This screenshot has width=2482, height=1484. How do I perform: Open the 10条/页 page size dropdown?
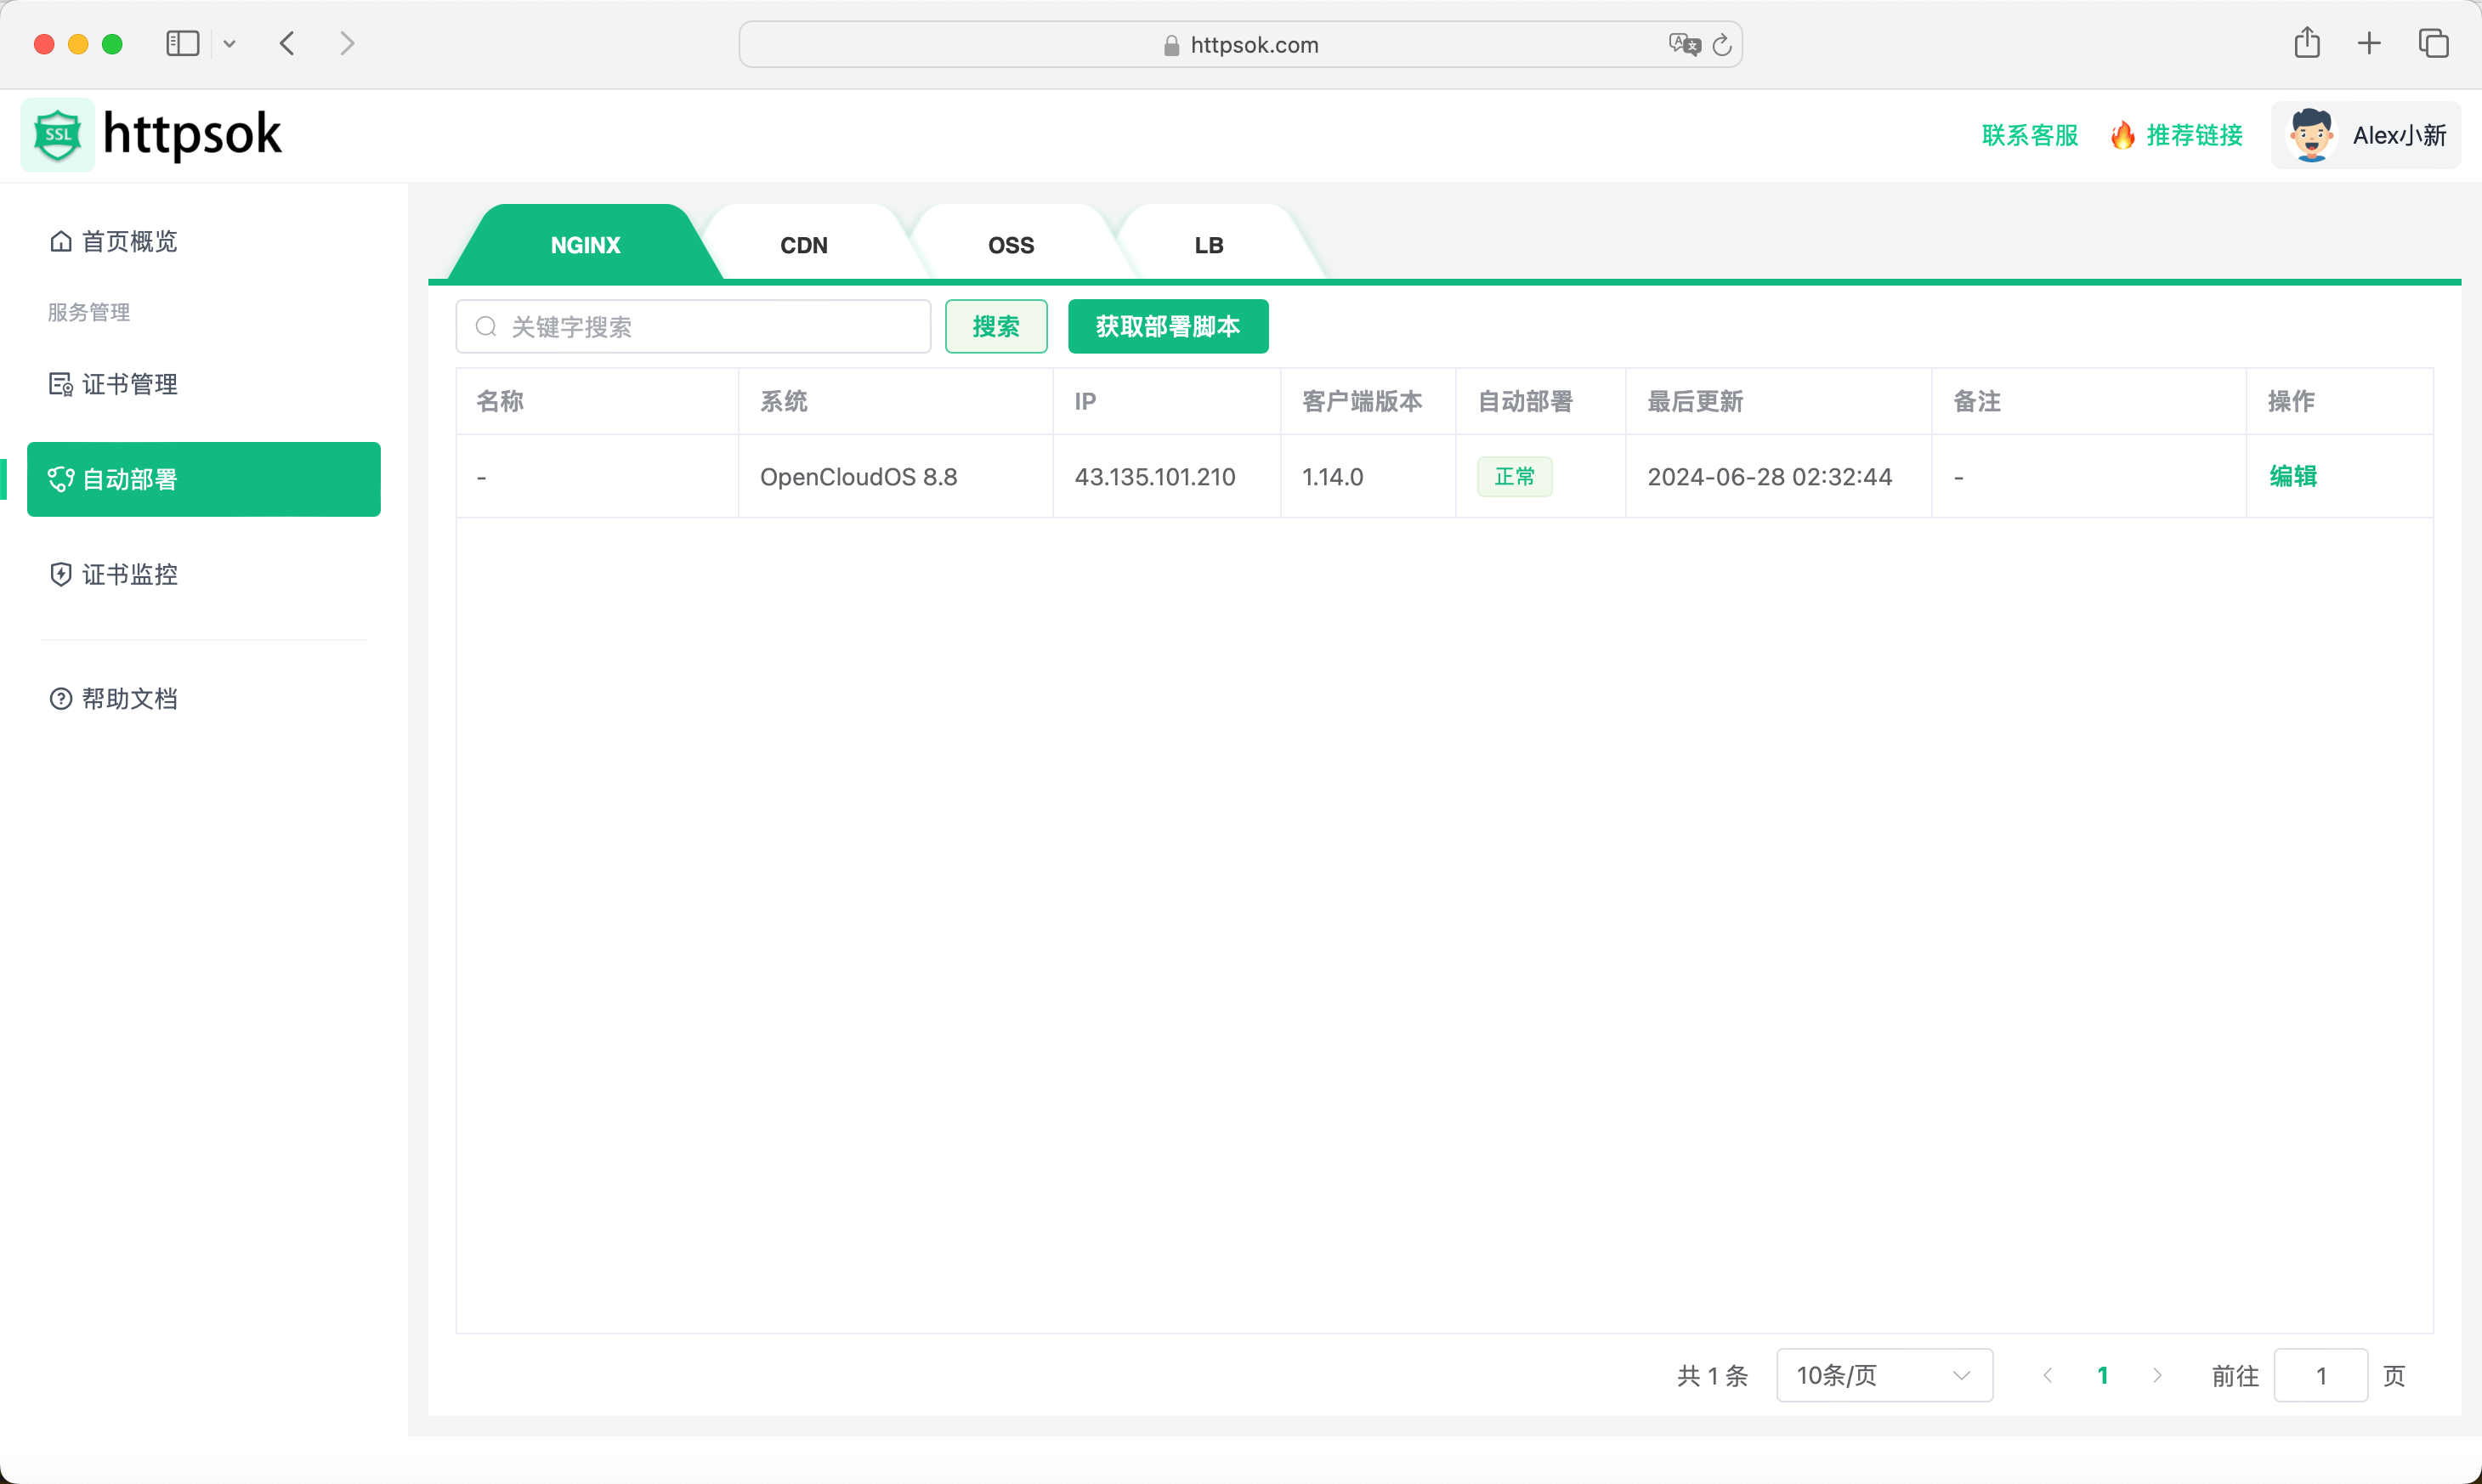[1884, 1375]
